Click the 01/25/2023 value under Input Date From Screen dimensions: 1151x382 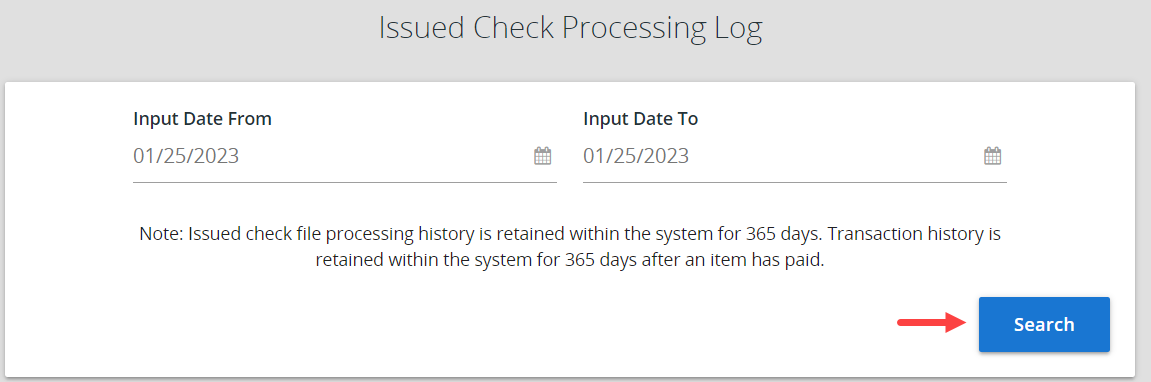tap(186, 156)
